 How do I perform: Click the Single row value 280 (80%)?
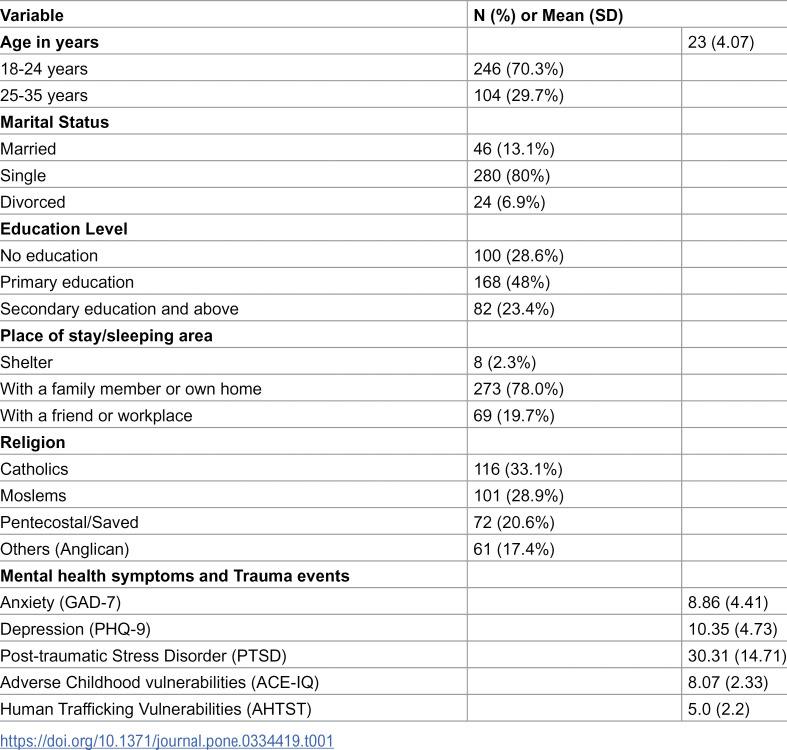tap(511, 176)
